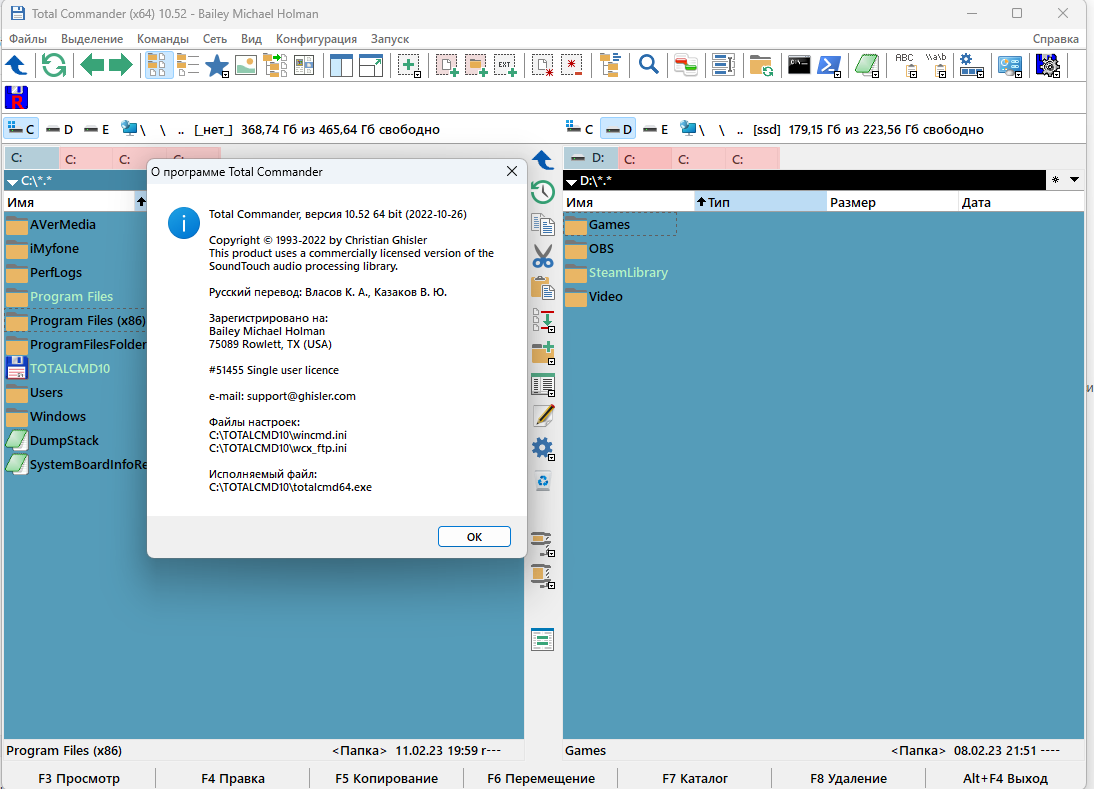Click the paste clipboard icon in middle bar
This screenshot has height=789, width=1094.
point(543,288)
